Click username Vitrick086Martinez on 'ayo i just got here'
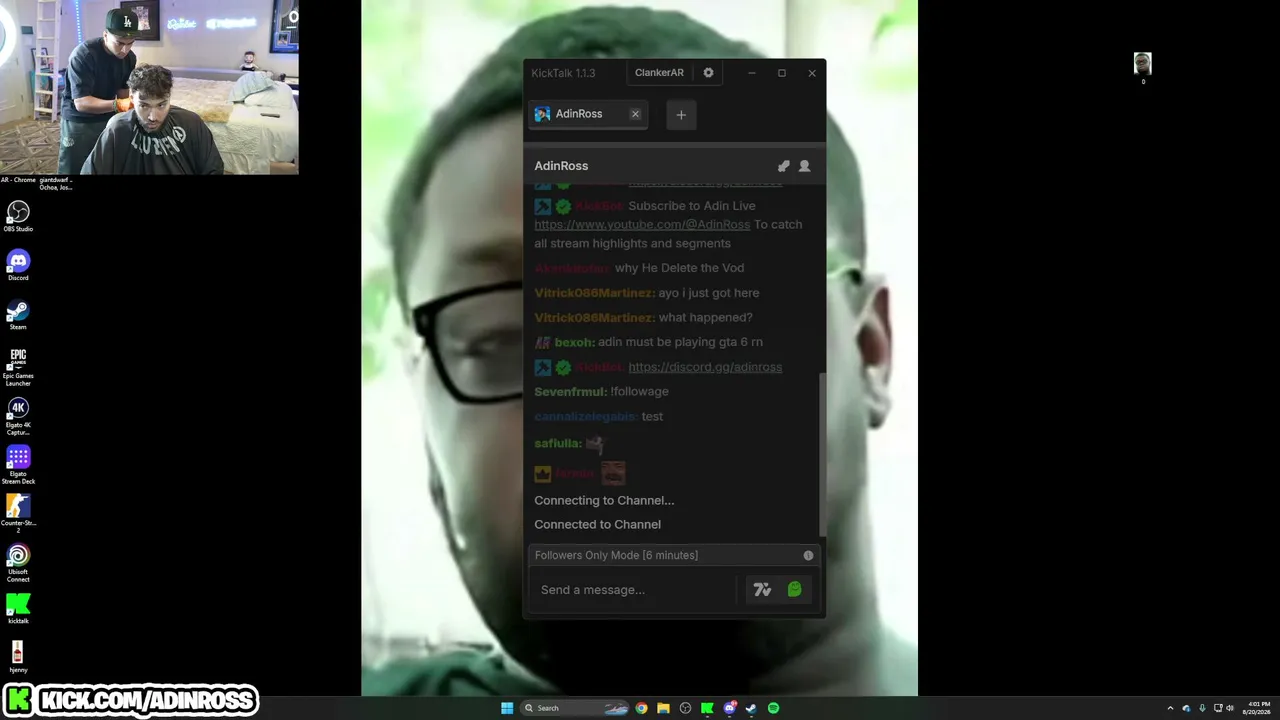Viewport: 1280px width, 720px height. tap(595, 293)
